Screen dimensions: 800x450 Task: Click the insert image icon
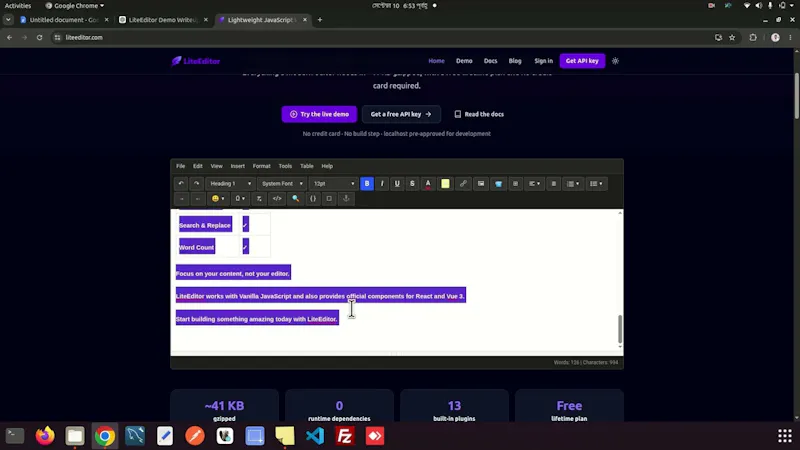(x=481, y=184)
